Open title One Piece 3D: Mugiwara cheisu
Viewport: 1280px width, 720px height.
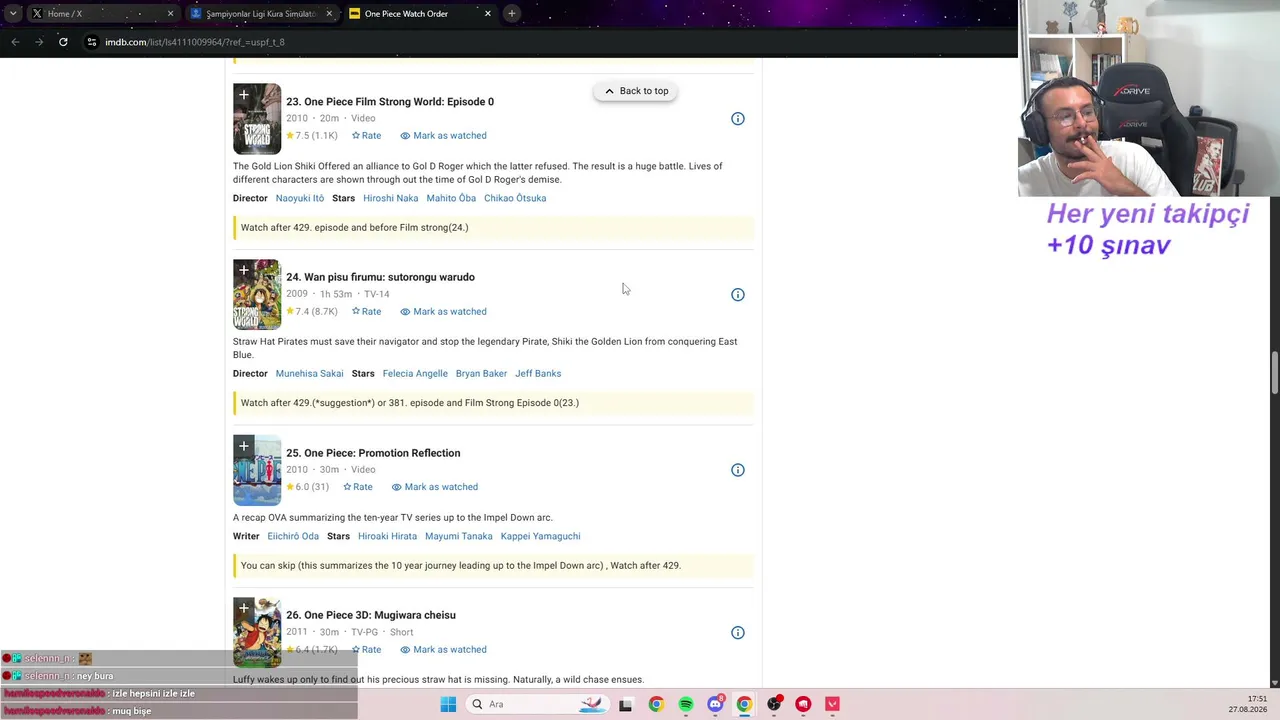tap(371, 615)
